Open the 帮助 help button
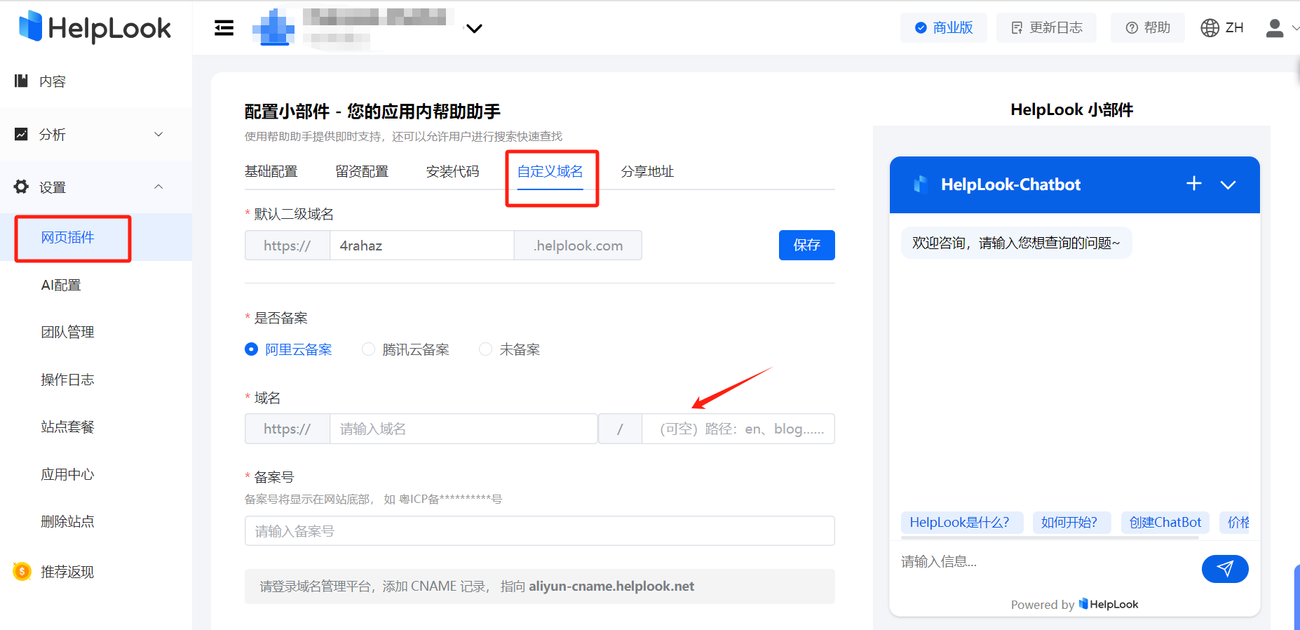This screenshot has height=630, width=1300. pos(1147,28)
